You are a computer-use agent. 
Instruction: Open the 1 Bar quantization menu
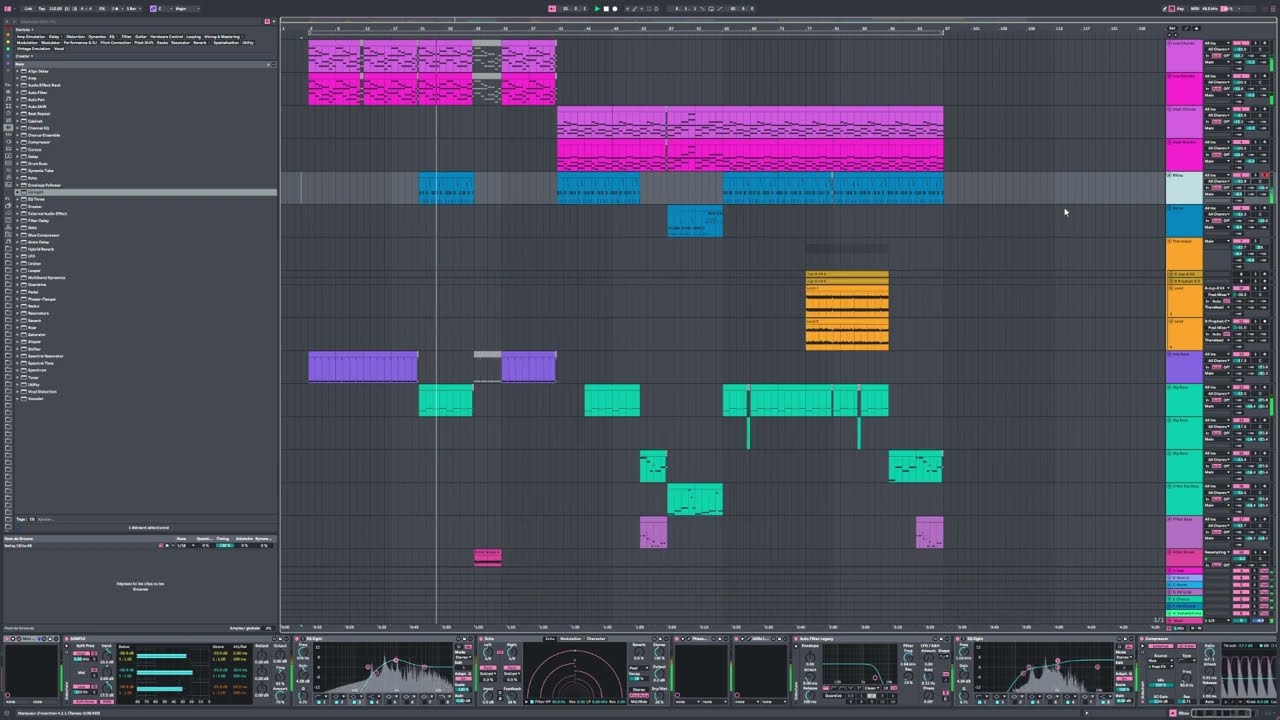point(134,8)
